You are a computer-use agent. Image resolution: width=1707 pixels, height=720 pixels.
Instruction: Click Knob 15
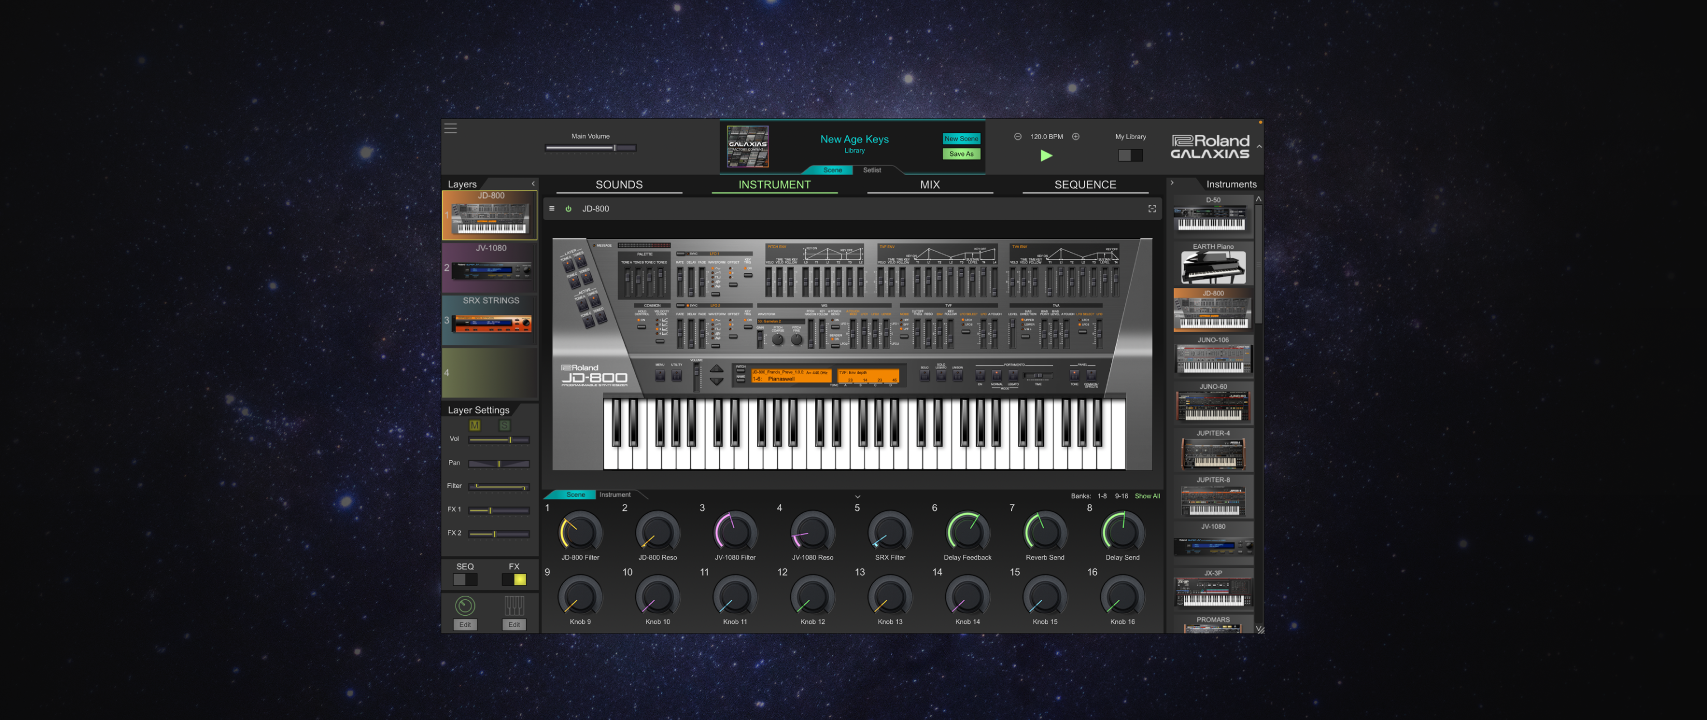tap(1045, 597)
